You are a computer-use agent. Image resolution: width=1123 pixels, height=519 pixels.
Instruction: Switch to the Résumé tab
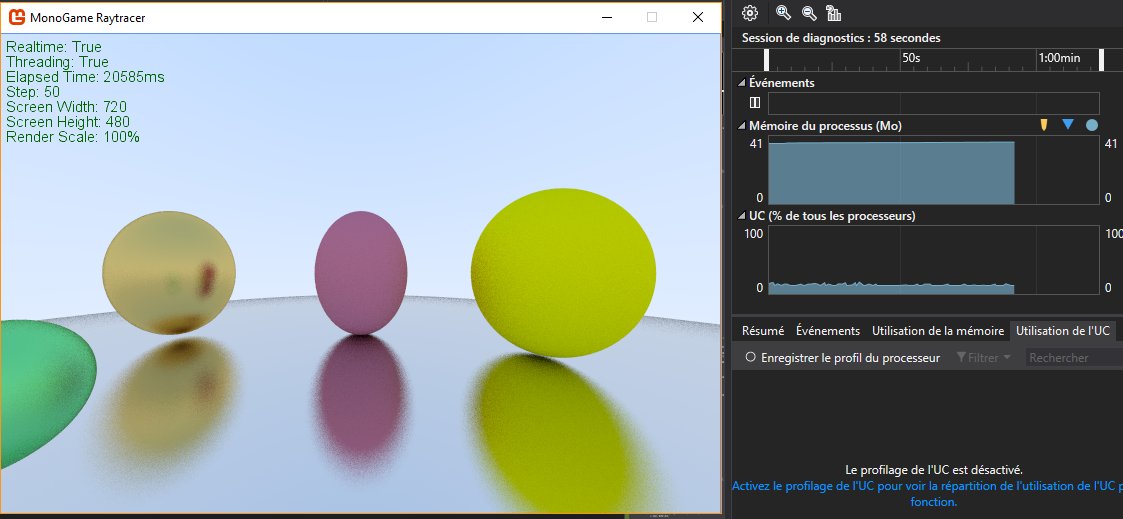click(x=763, y=331)
